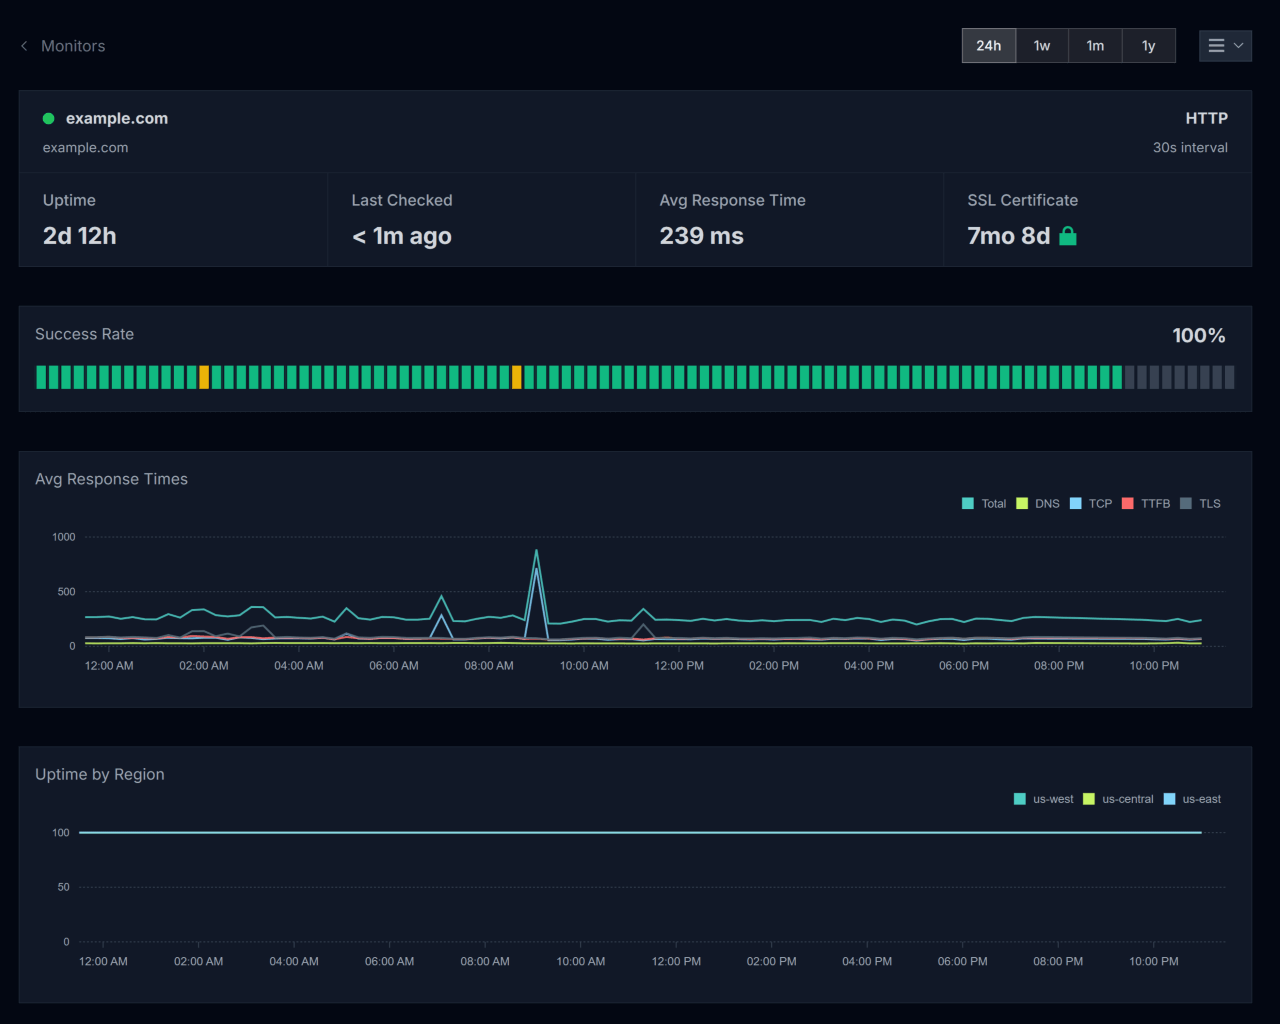The image size is (1280, 1024).
Task: Click the green online status dot
Action: pyautogui.click(x=48, y=119)
